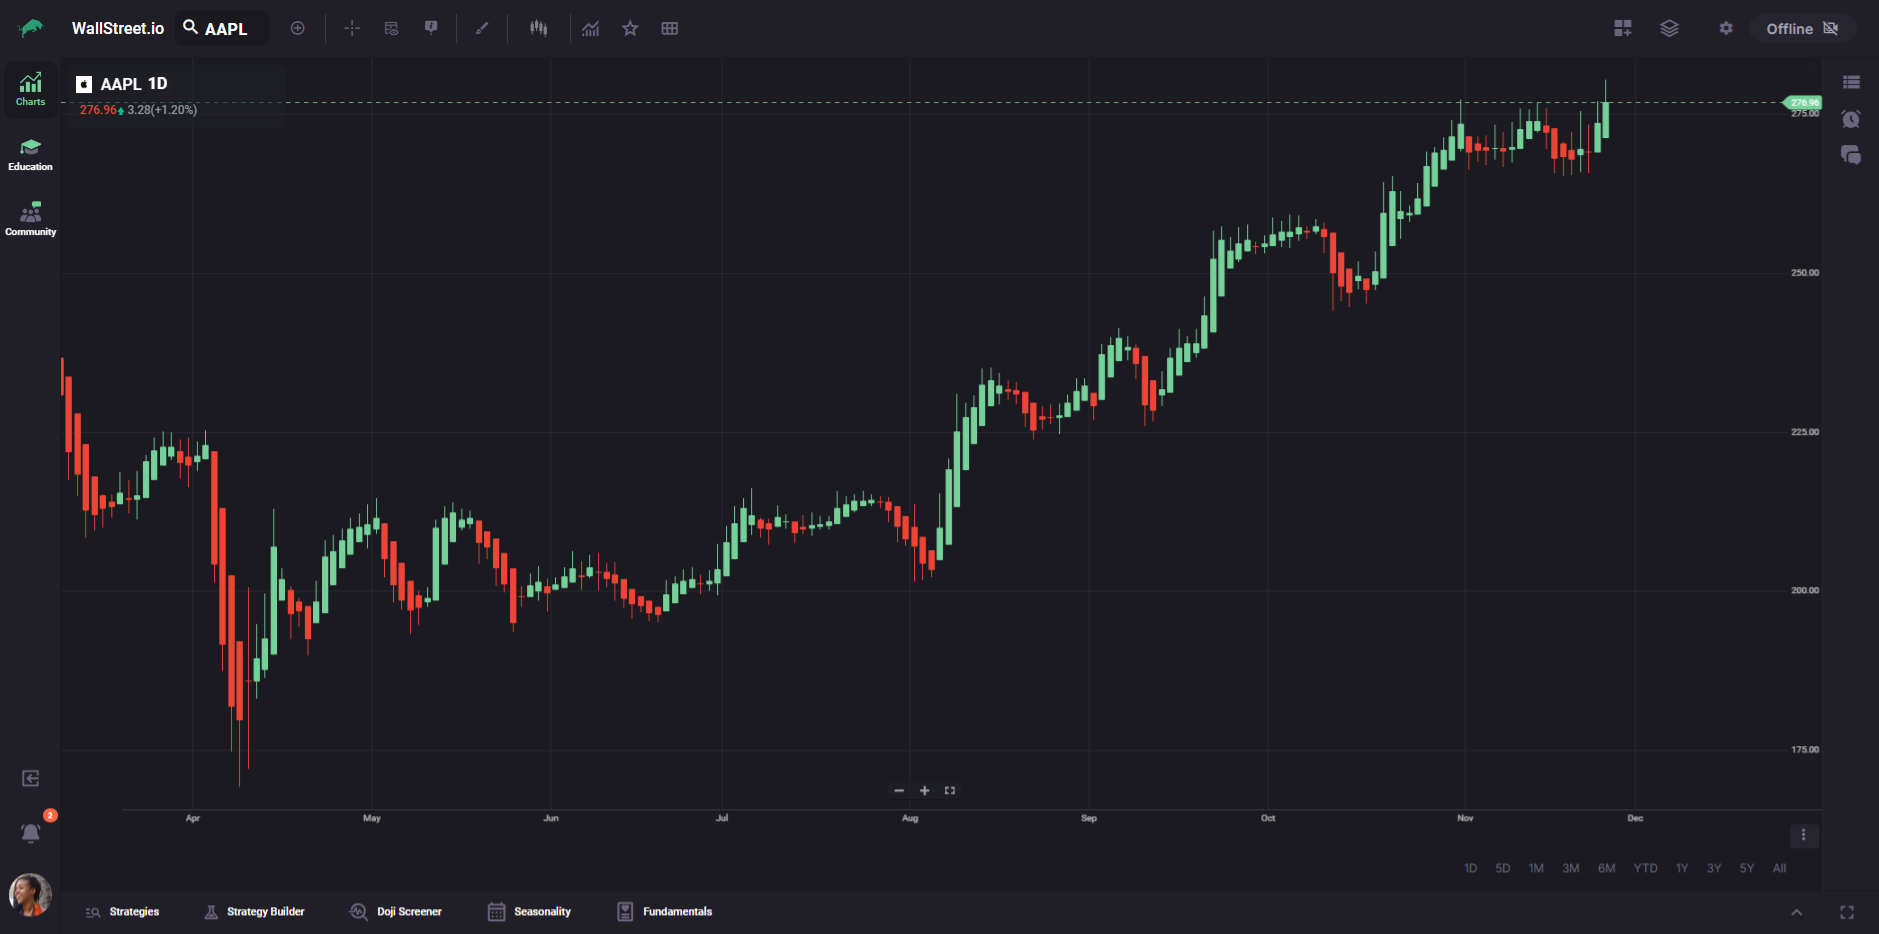The image size is (1879, 934).
Task: Open the candlestick chart type selector
Action: click(538, 28)
